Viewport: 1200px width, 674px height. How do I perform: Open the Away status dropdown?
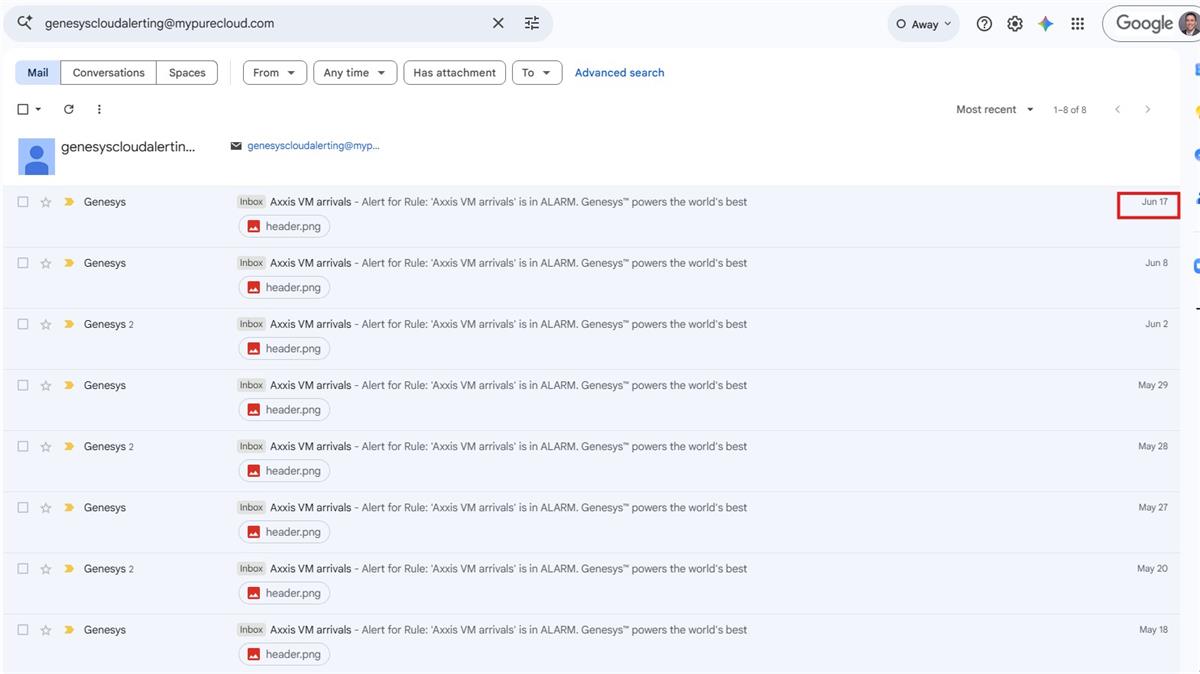[923, 24]
